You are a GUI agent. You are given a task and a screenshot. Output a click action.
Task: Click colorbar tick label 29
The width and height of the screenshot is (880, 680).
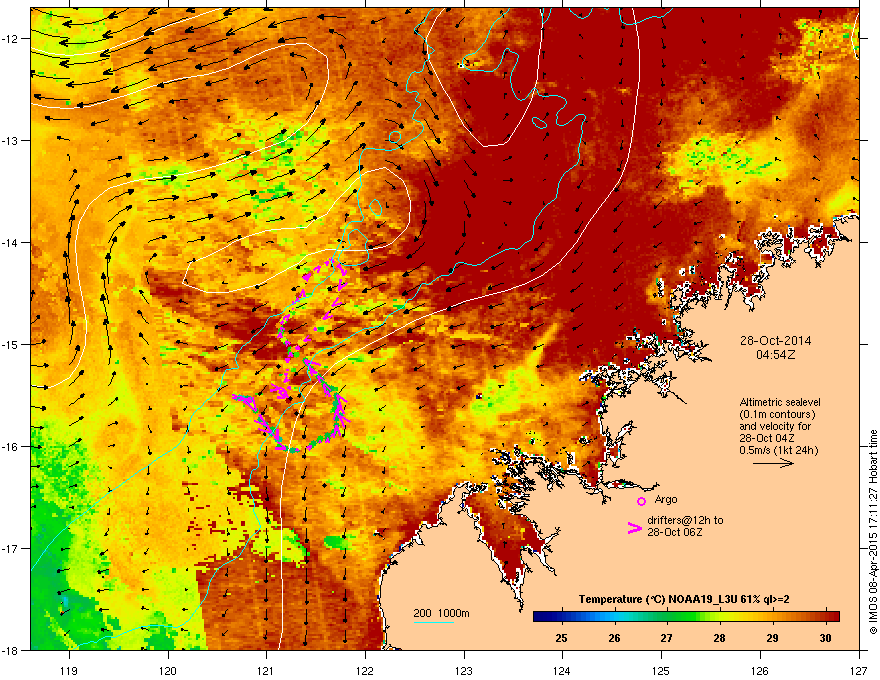pyautogui.click(x=772, y=638)
